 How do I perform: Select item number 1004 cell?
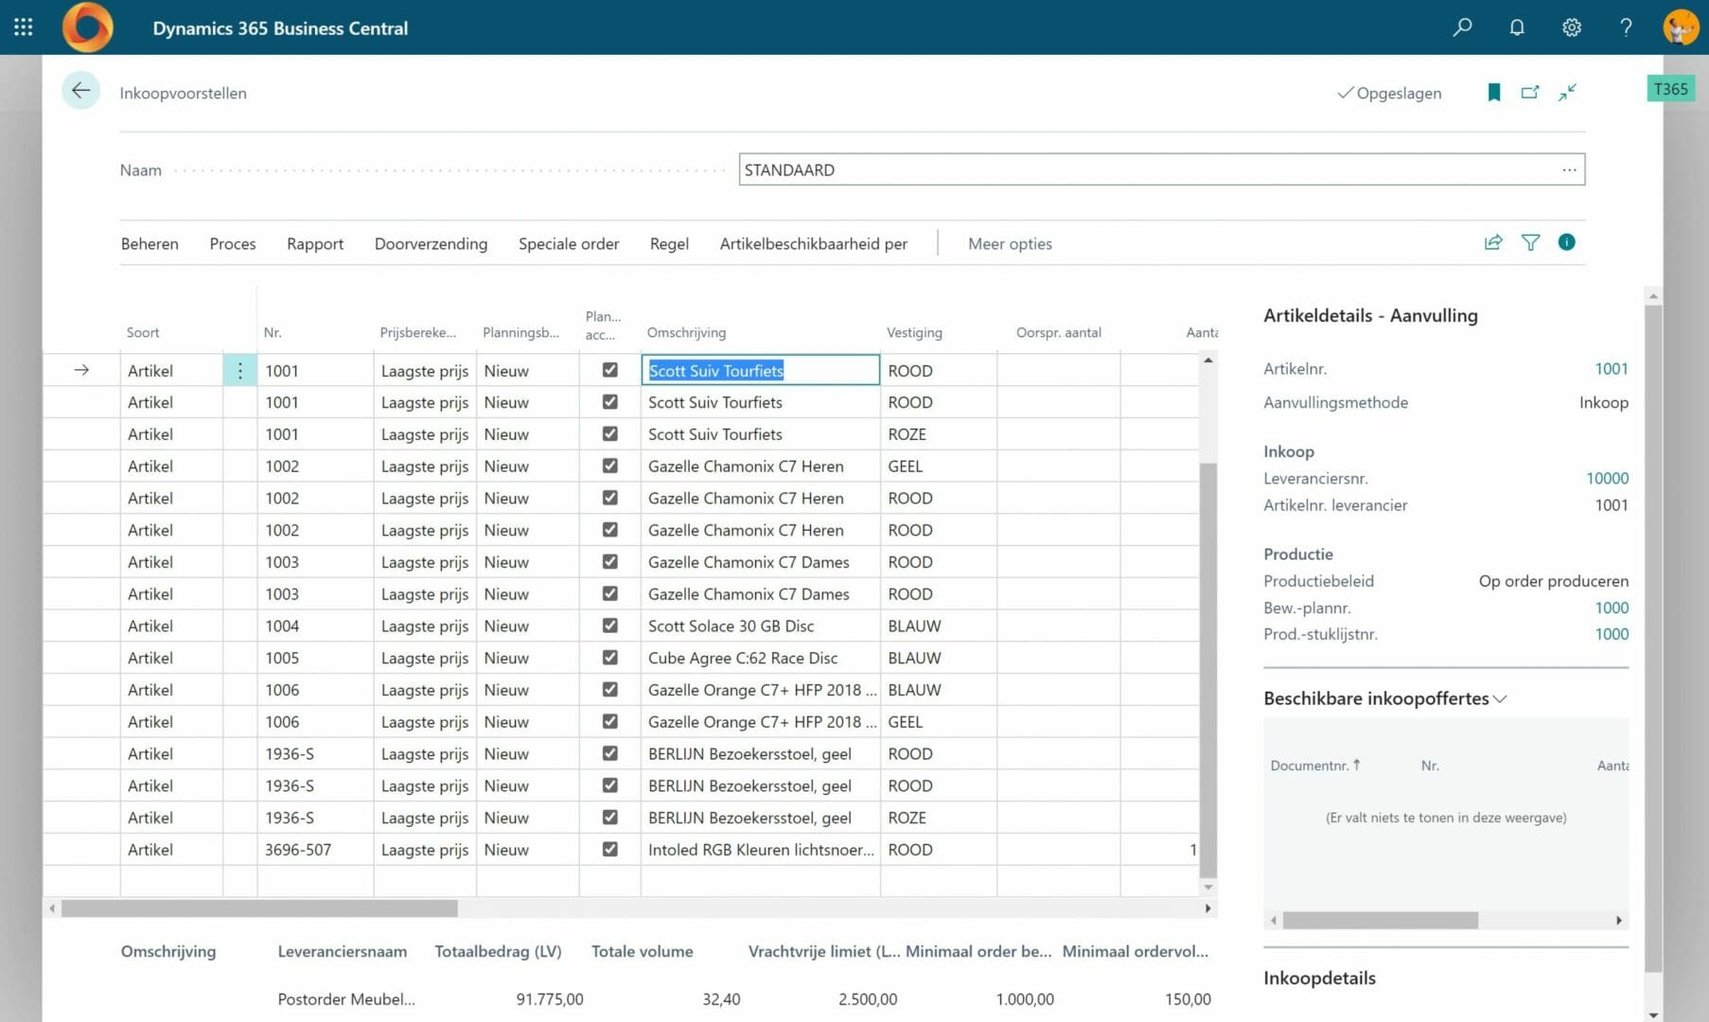(x=315, y=626)
